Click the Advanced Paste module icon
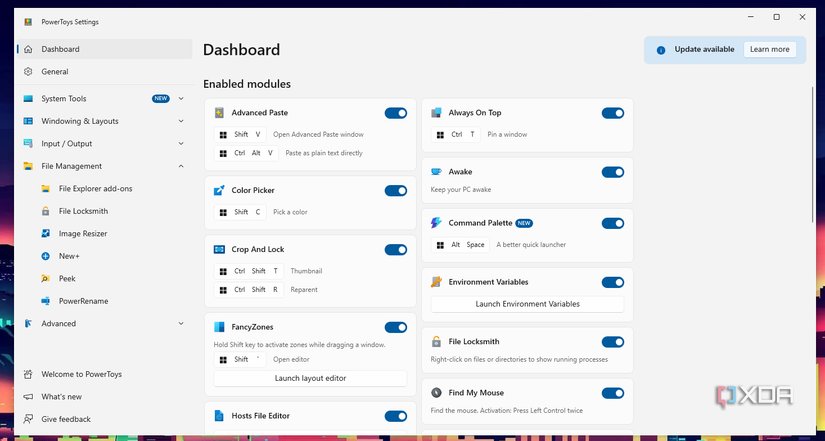Image resolution: width=825 pixels, height=441 pixels. [x=219, y=113]
